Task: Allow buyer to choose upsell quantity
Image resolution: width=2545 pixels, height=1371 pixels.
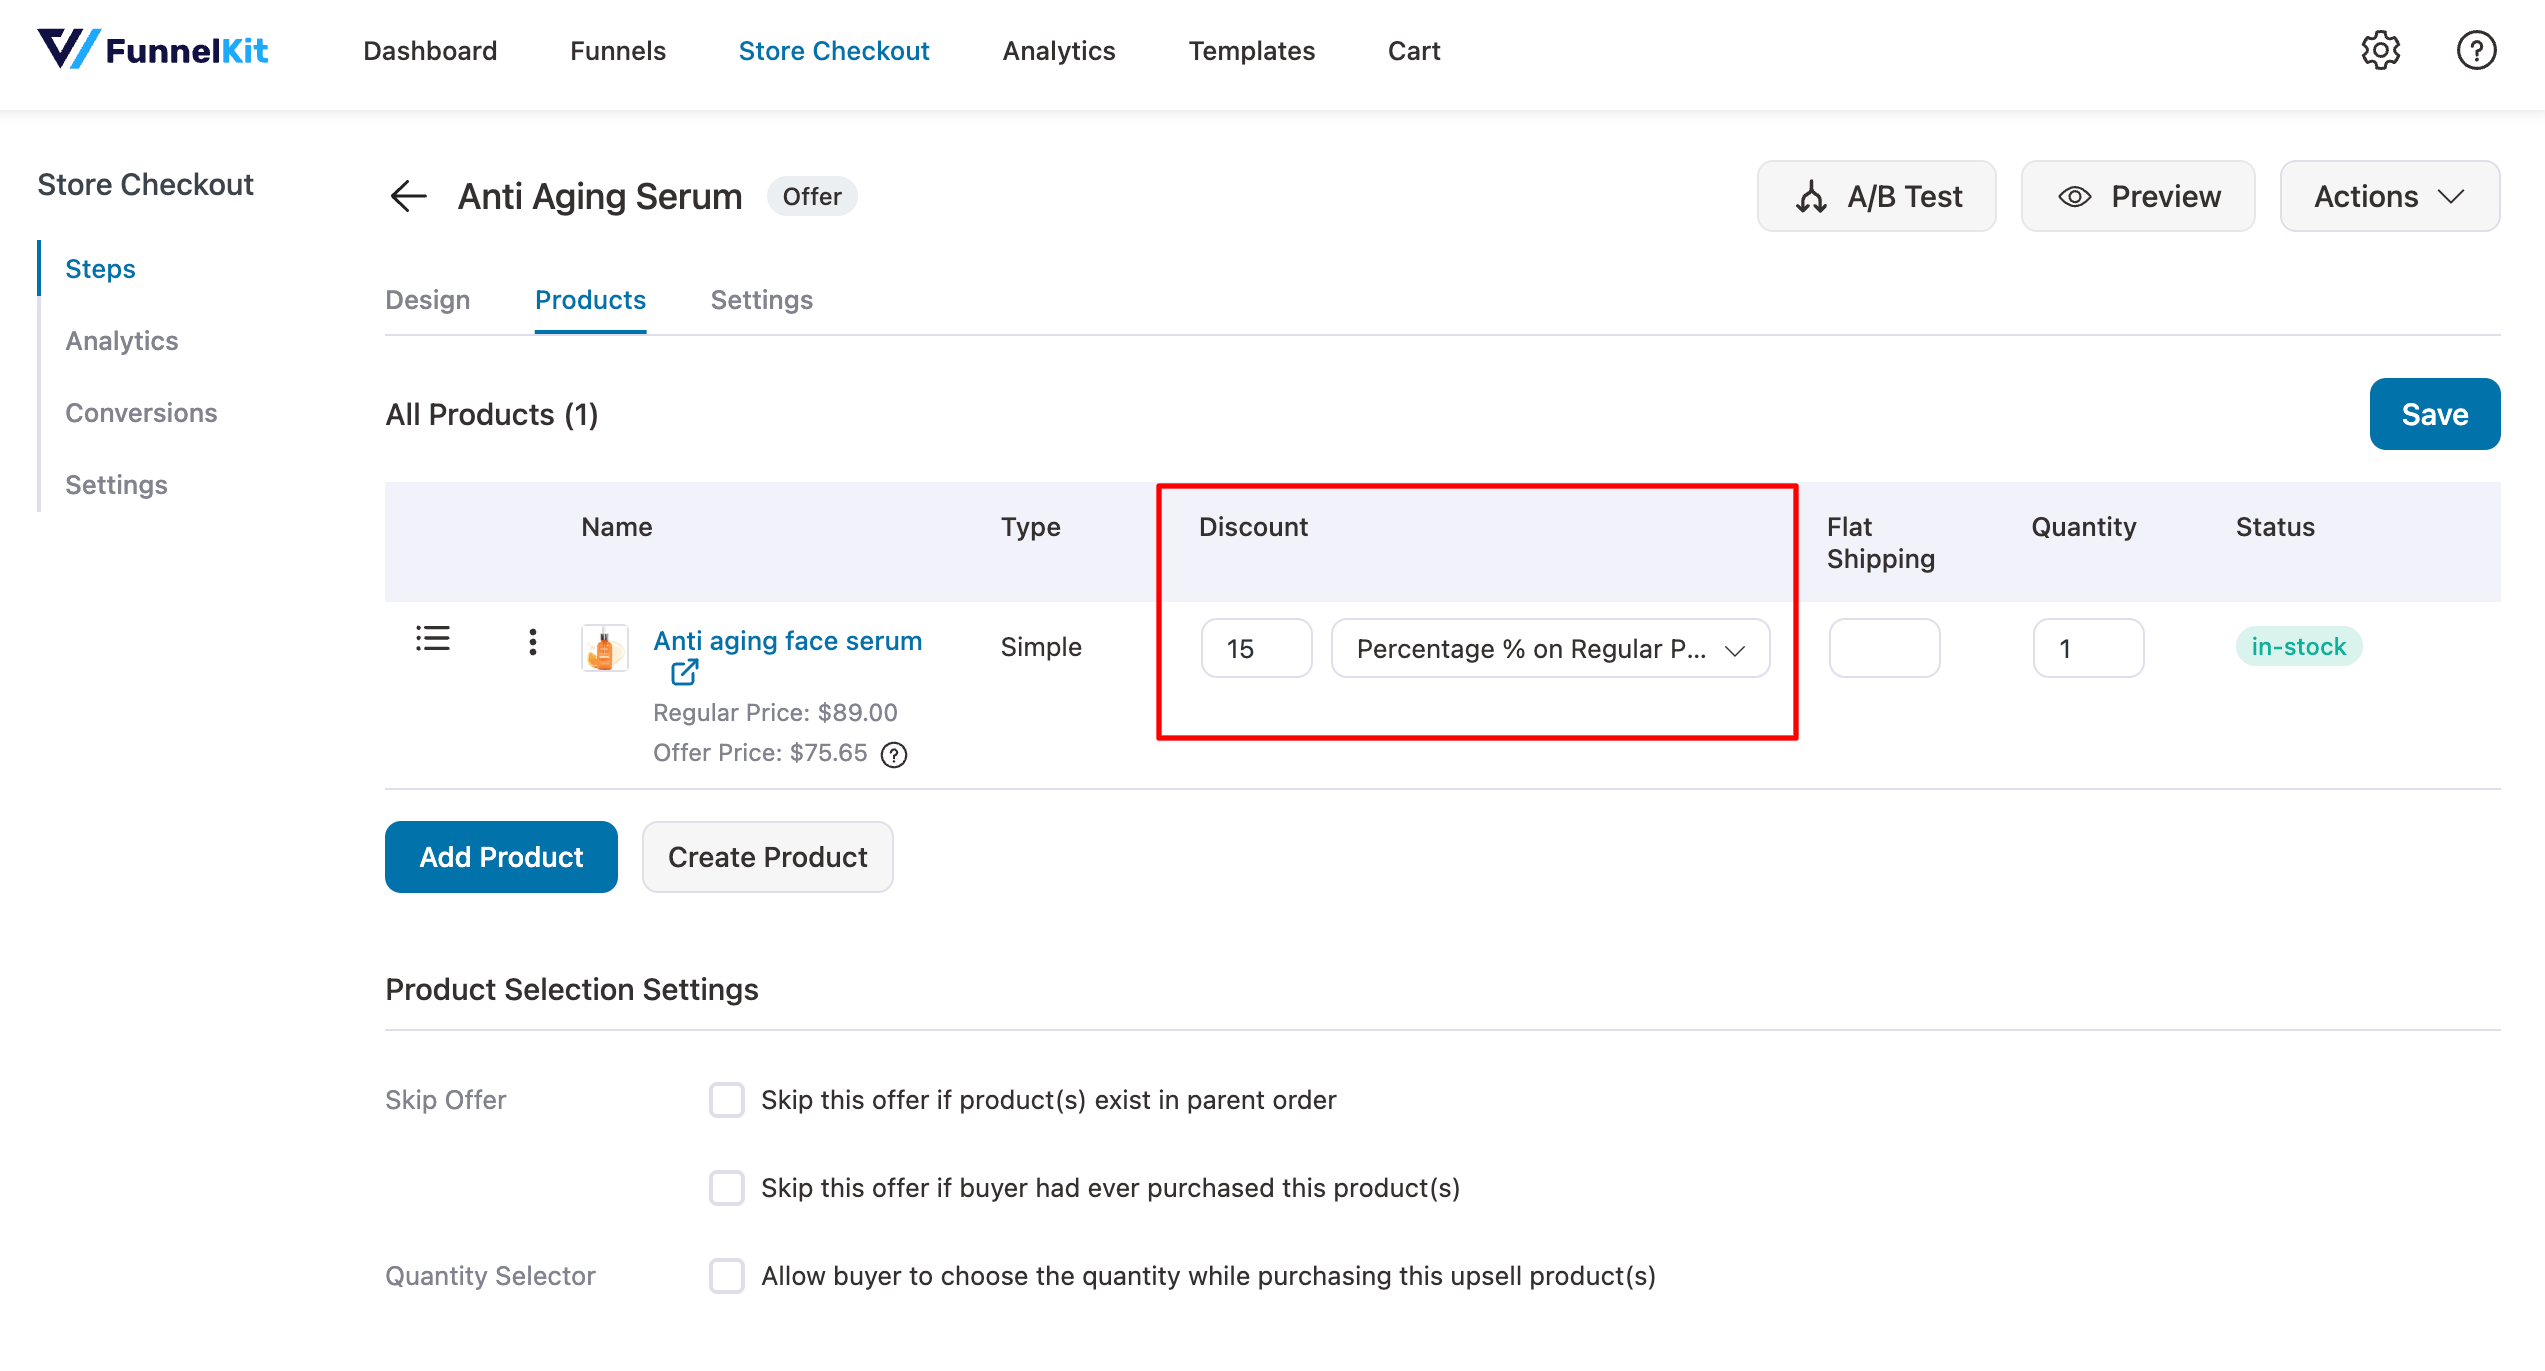Action: point(727,1276)
